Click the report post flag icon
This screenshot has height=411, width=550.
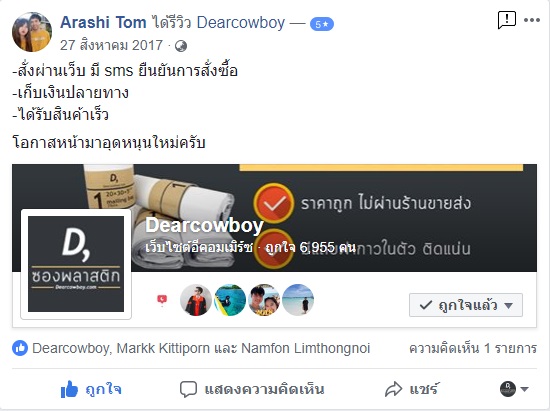[x=507, y=20]
